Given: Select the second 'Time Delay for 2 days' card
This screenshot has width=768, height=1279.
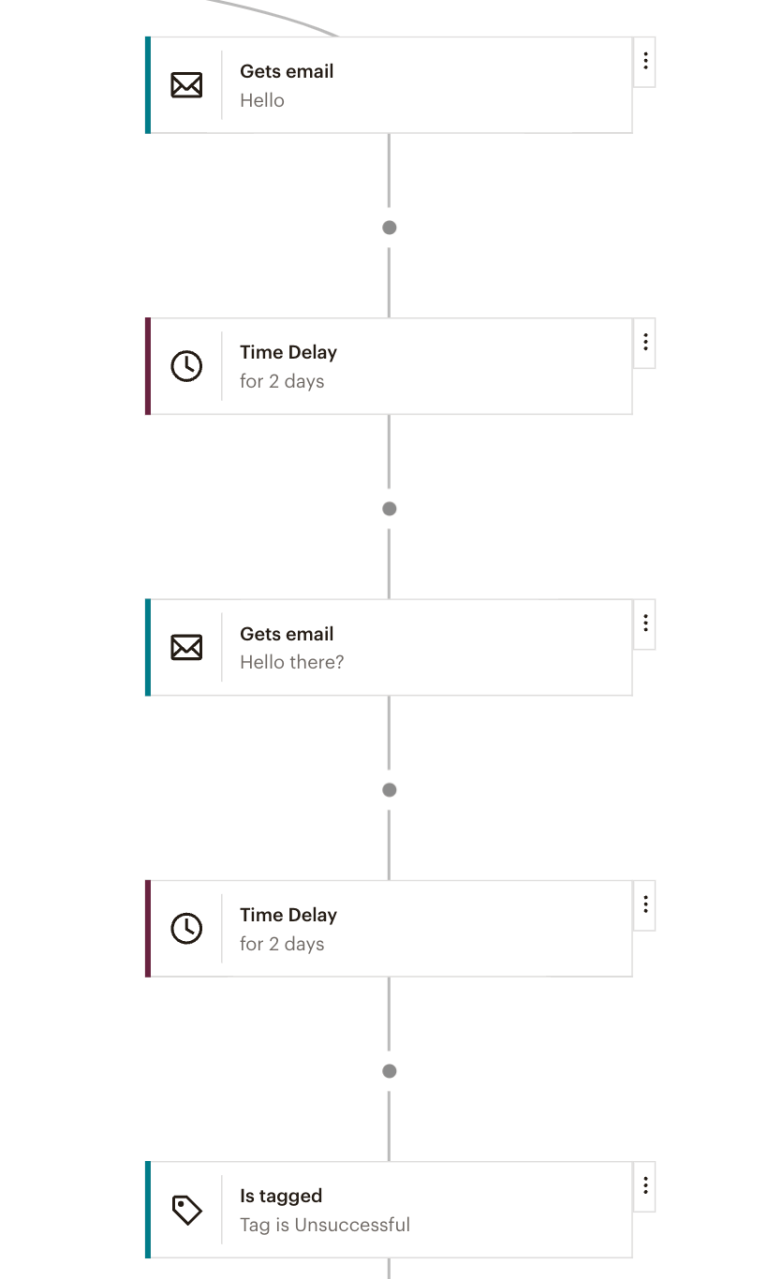Looking at the screenshot, I should tap(400, 928).
